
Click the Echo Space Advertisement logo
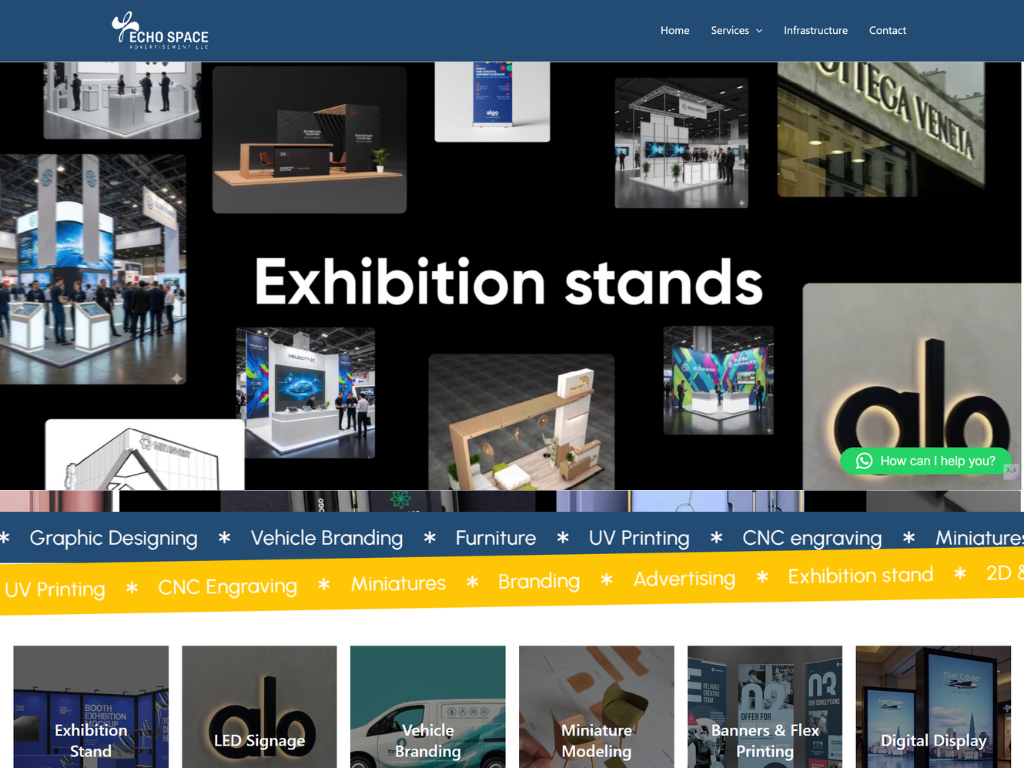[160, 31]
